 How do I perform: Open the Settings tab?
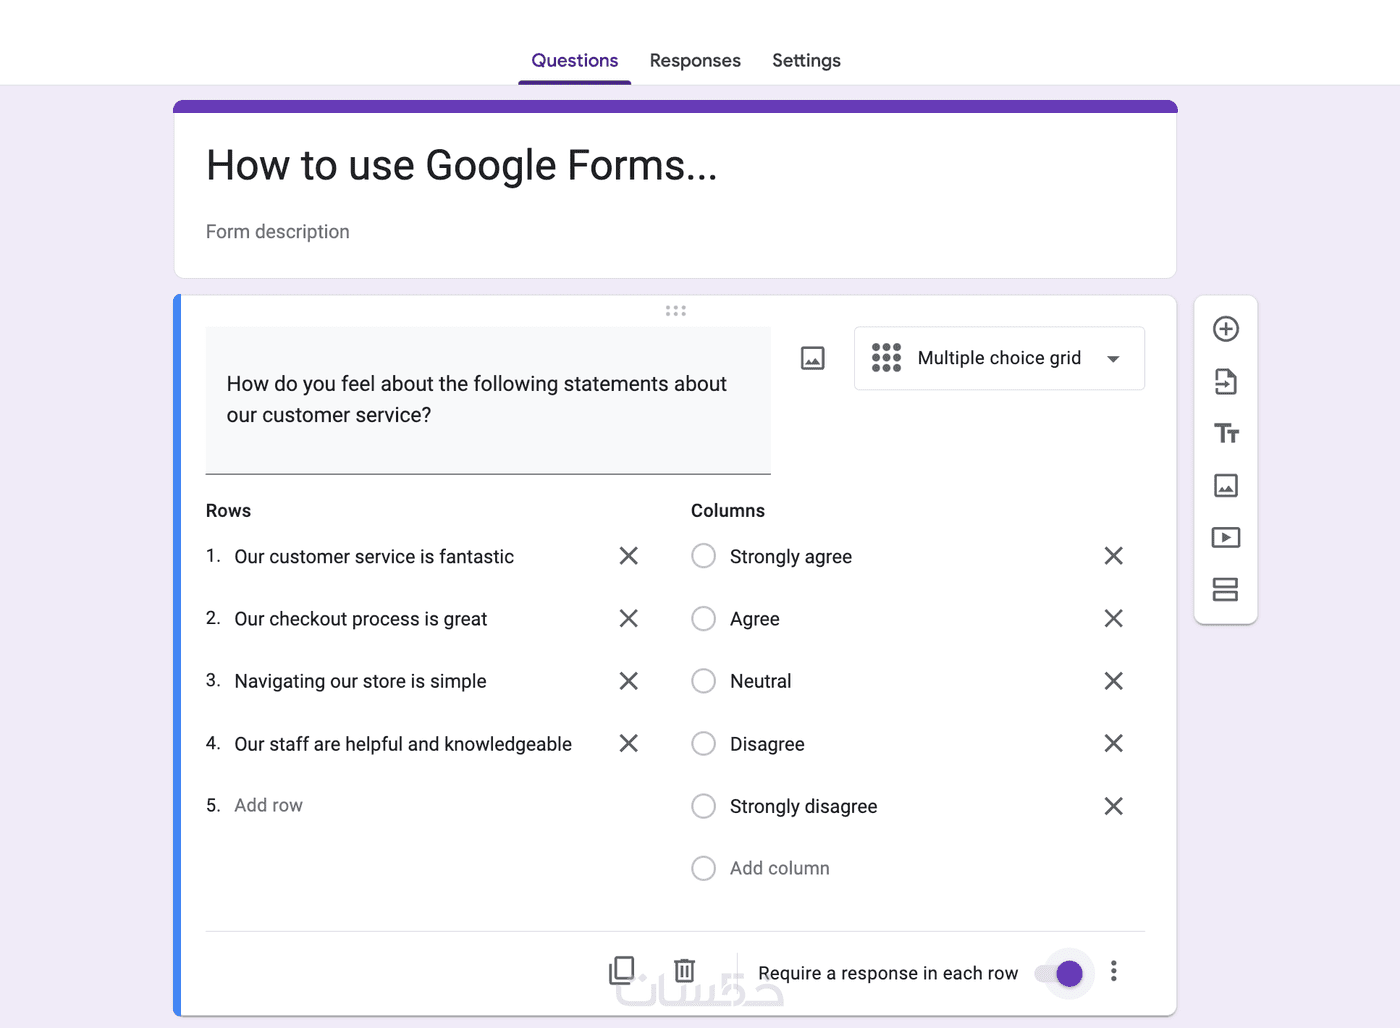[x=806, y=60]
